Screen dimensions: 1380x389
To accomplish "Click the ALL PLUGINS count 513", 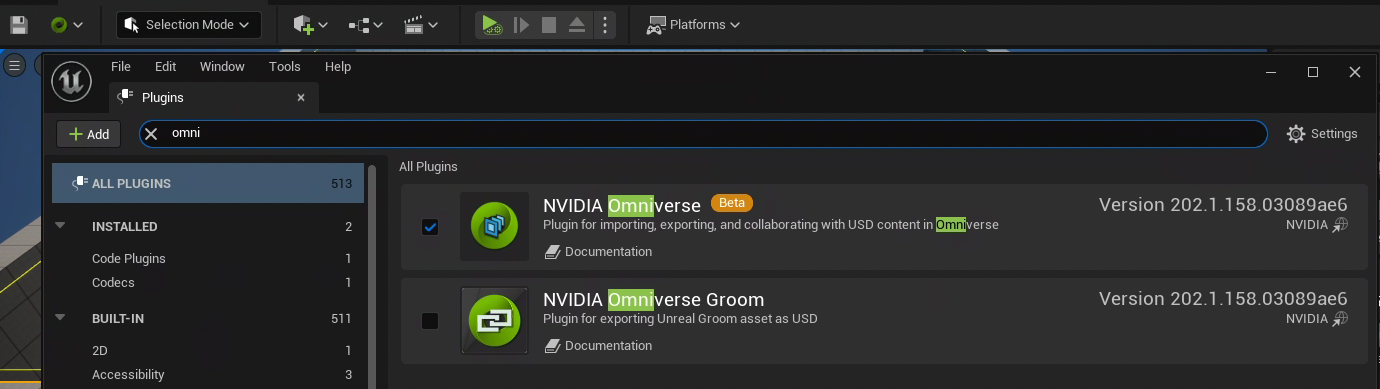I will click(342, 184).
